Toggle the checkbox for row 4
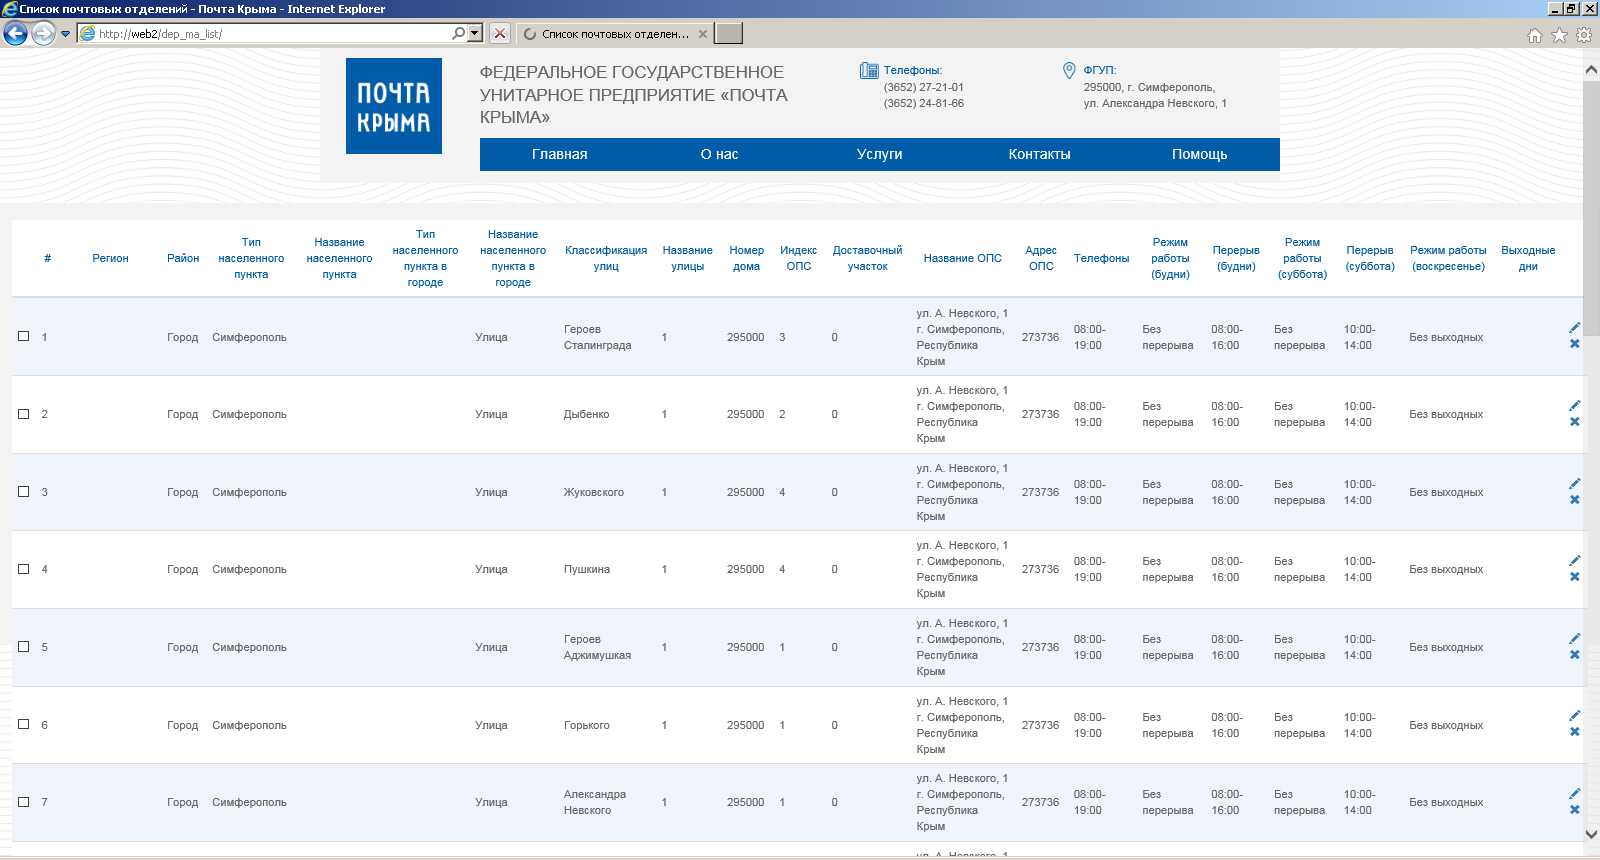 pyautogui.click(x=24, y=568)
